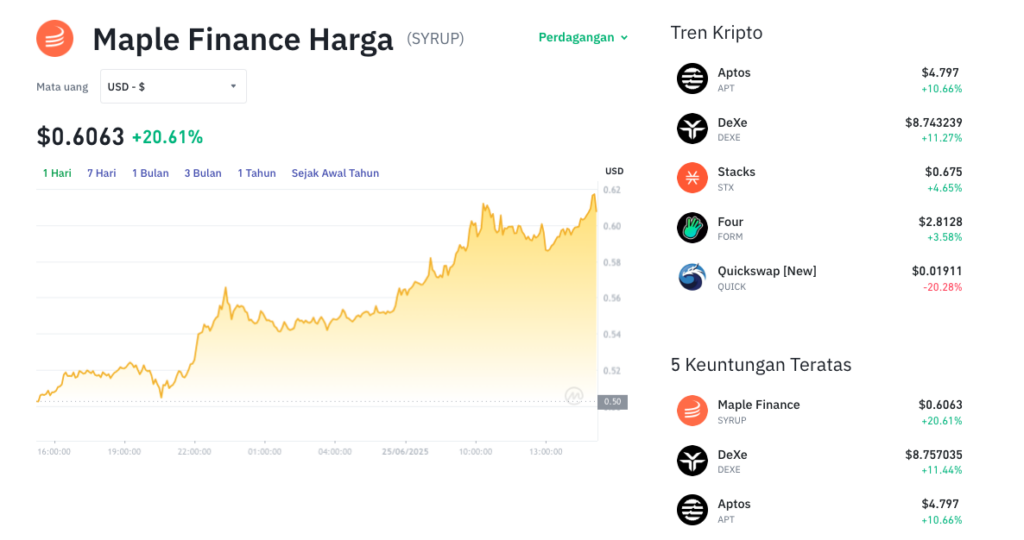1024x540 pixels.
Task: Open Maple Finance link in 5 Keuntungan Teratas
Action: point(759,405)
